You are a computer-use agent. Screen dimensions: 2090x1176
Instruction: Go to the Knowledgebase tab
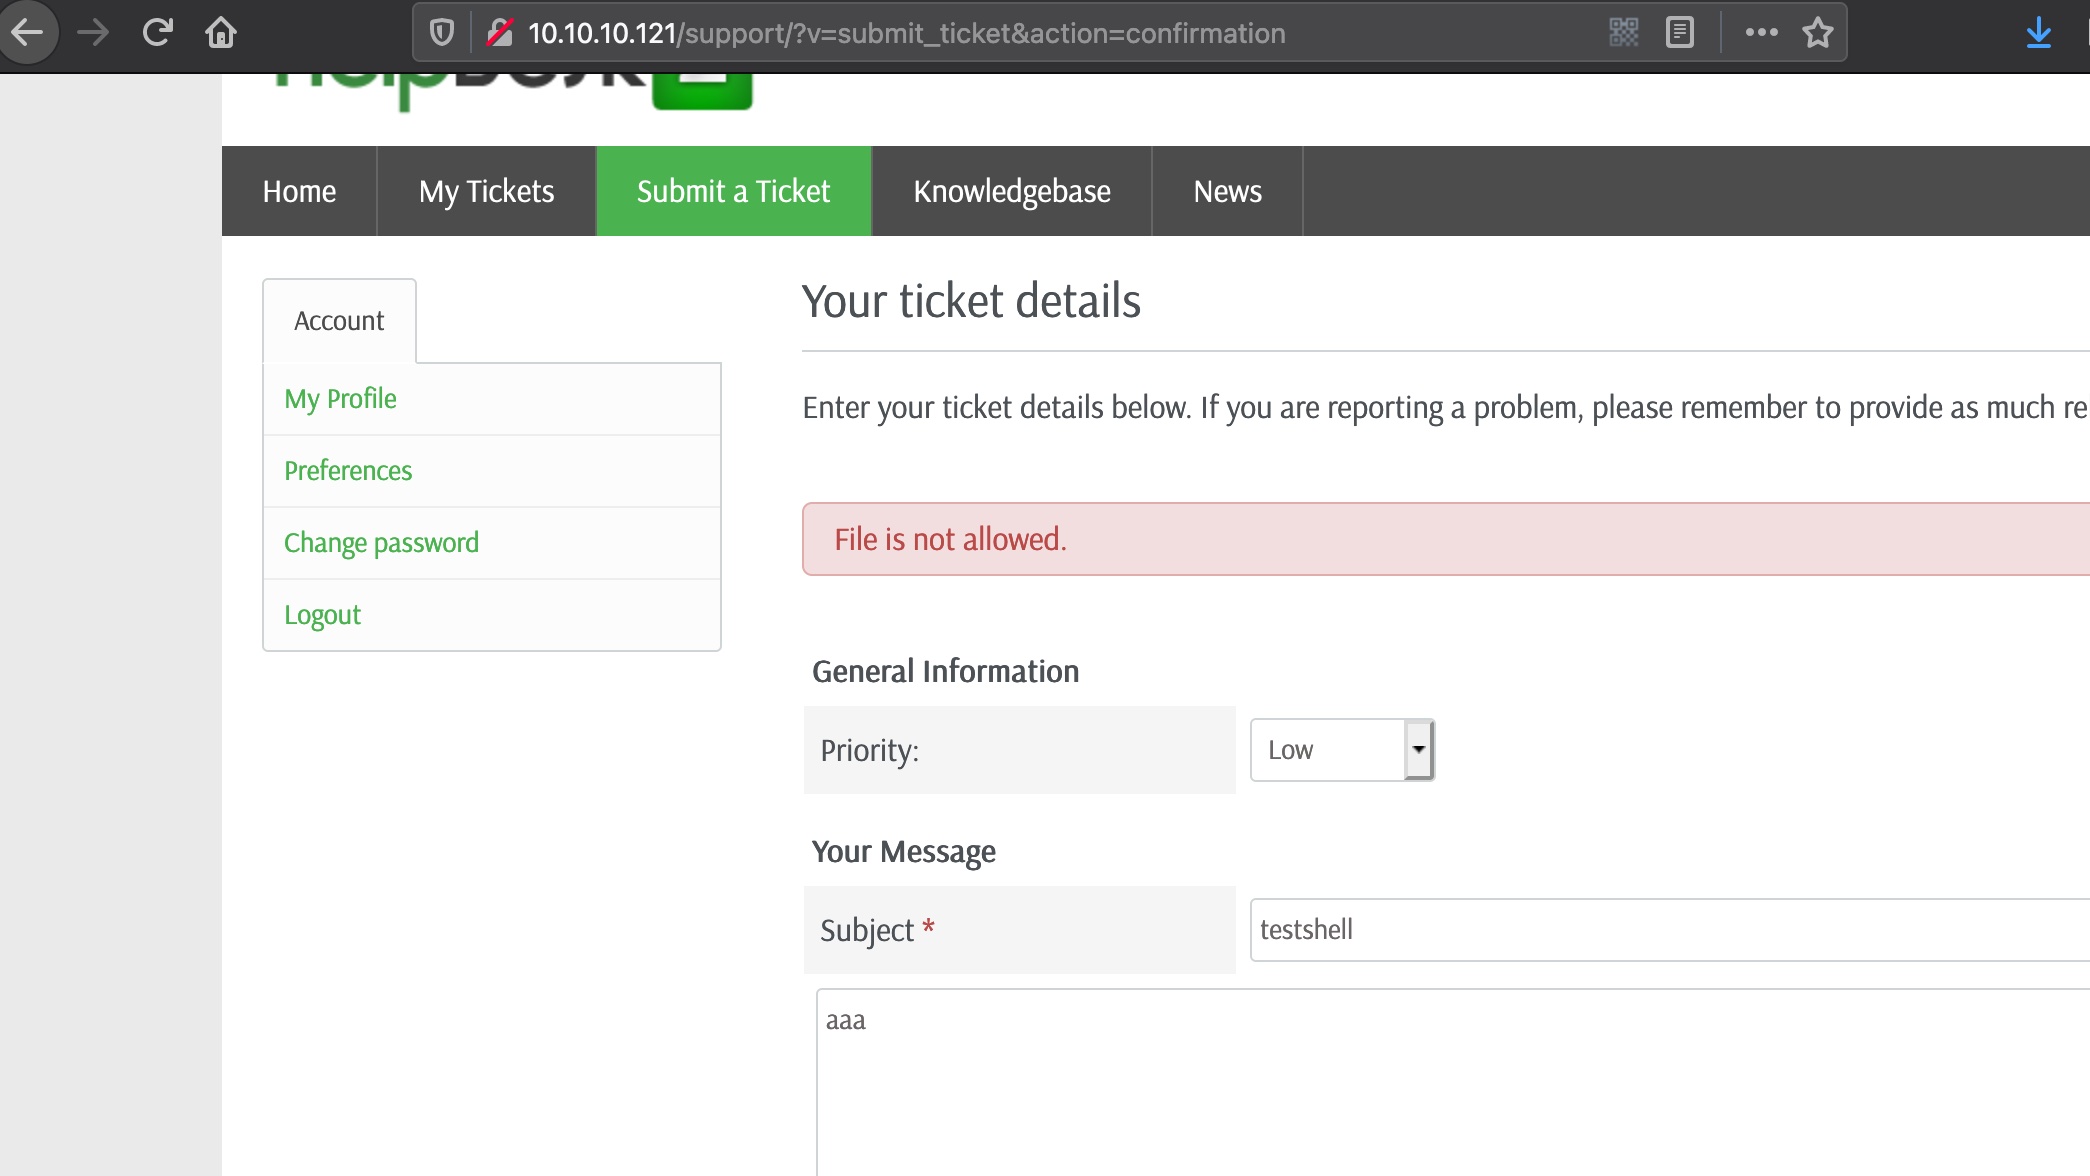point(1011,191)
